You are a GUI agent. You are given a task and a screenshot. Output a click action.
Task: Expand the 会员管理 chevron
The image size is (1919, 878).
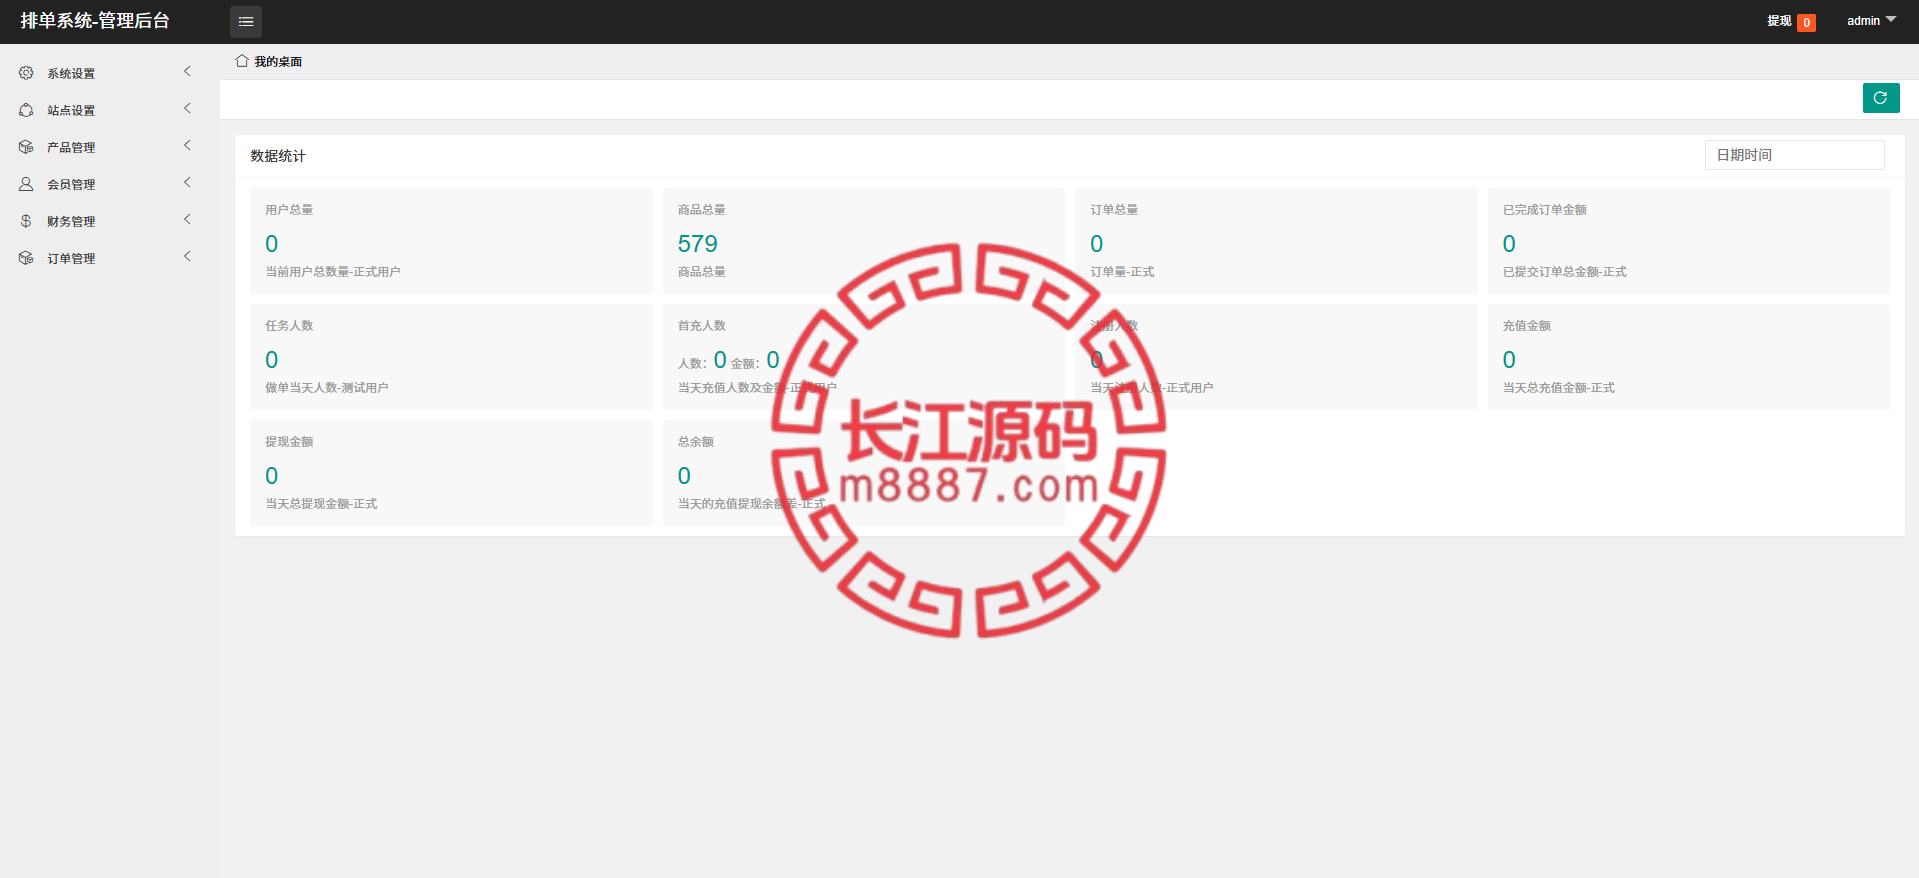point(187,183)
